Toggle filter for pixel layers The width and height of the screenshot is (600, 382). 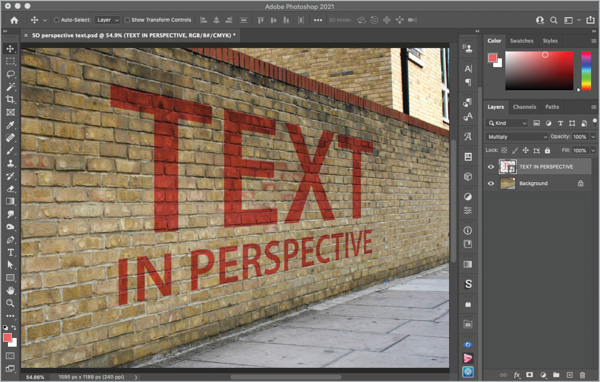(536, 123)
